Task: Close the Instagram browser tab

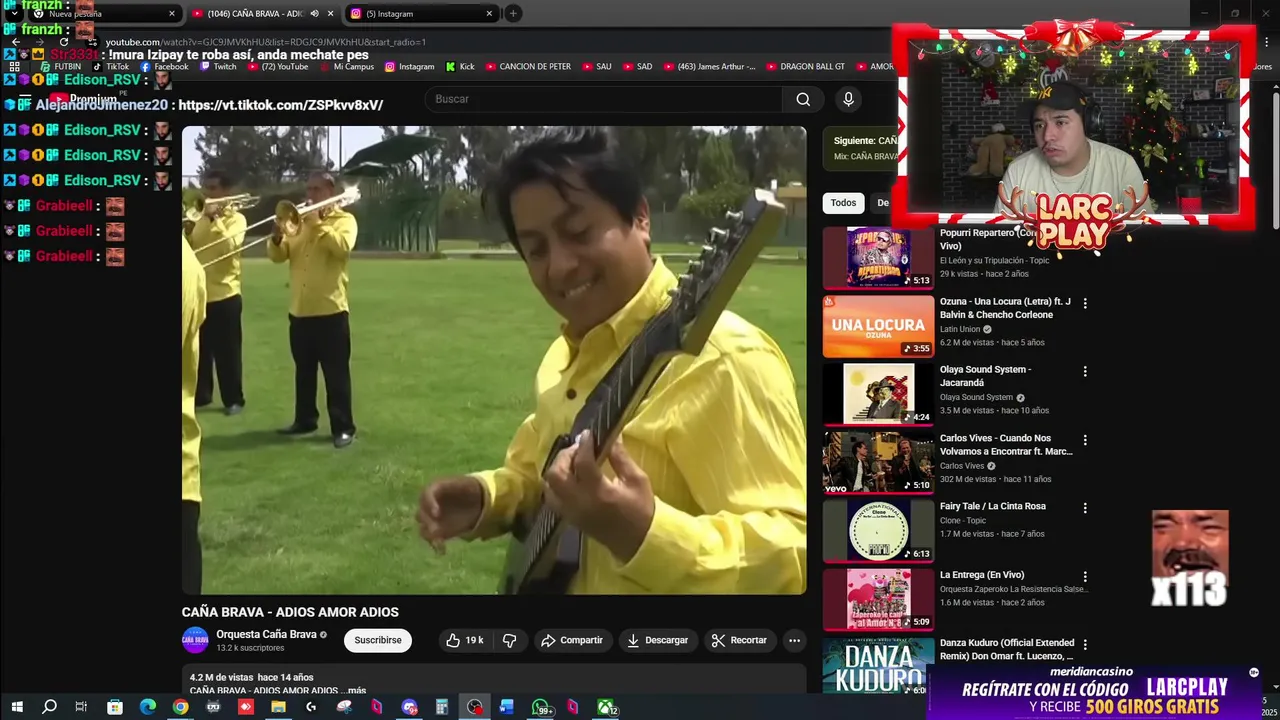Action: tap(489, 14)
